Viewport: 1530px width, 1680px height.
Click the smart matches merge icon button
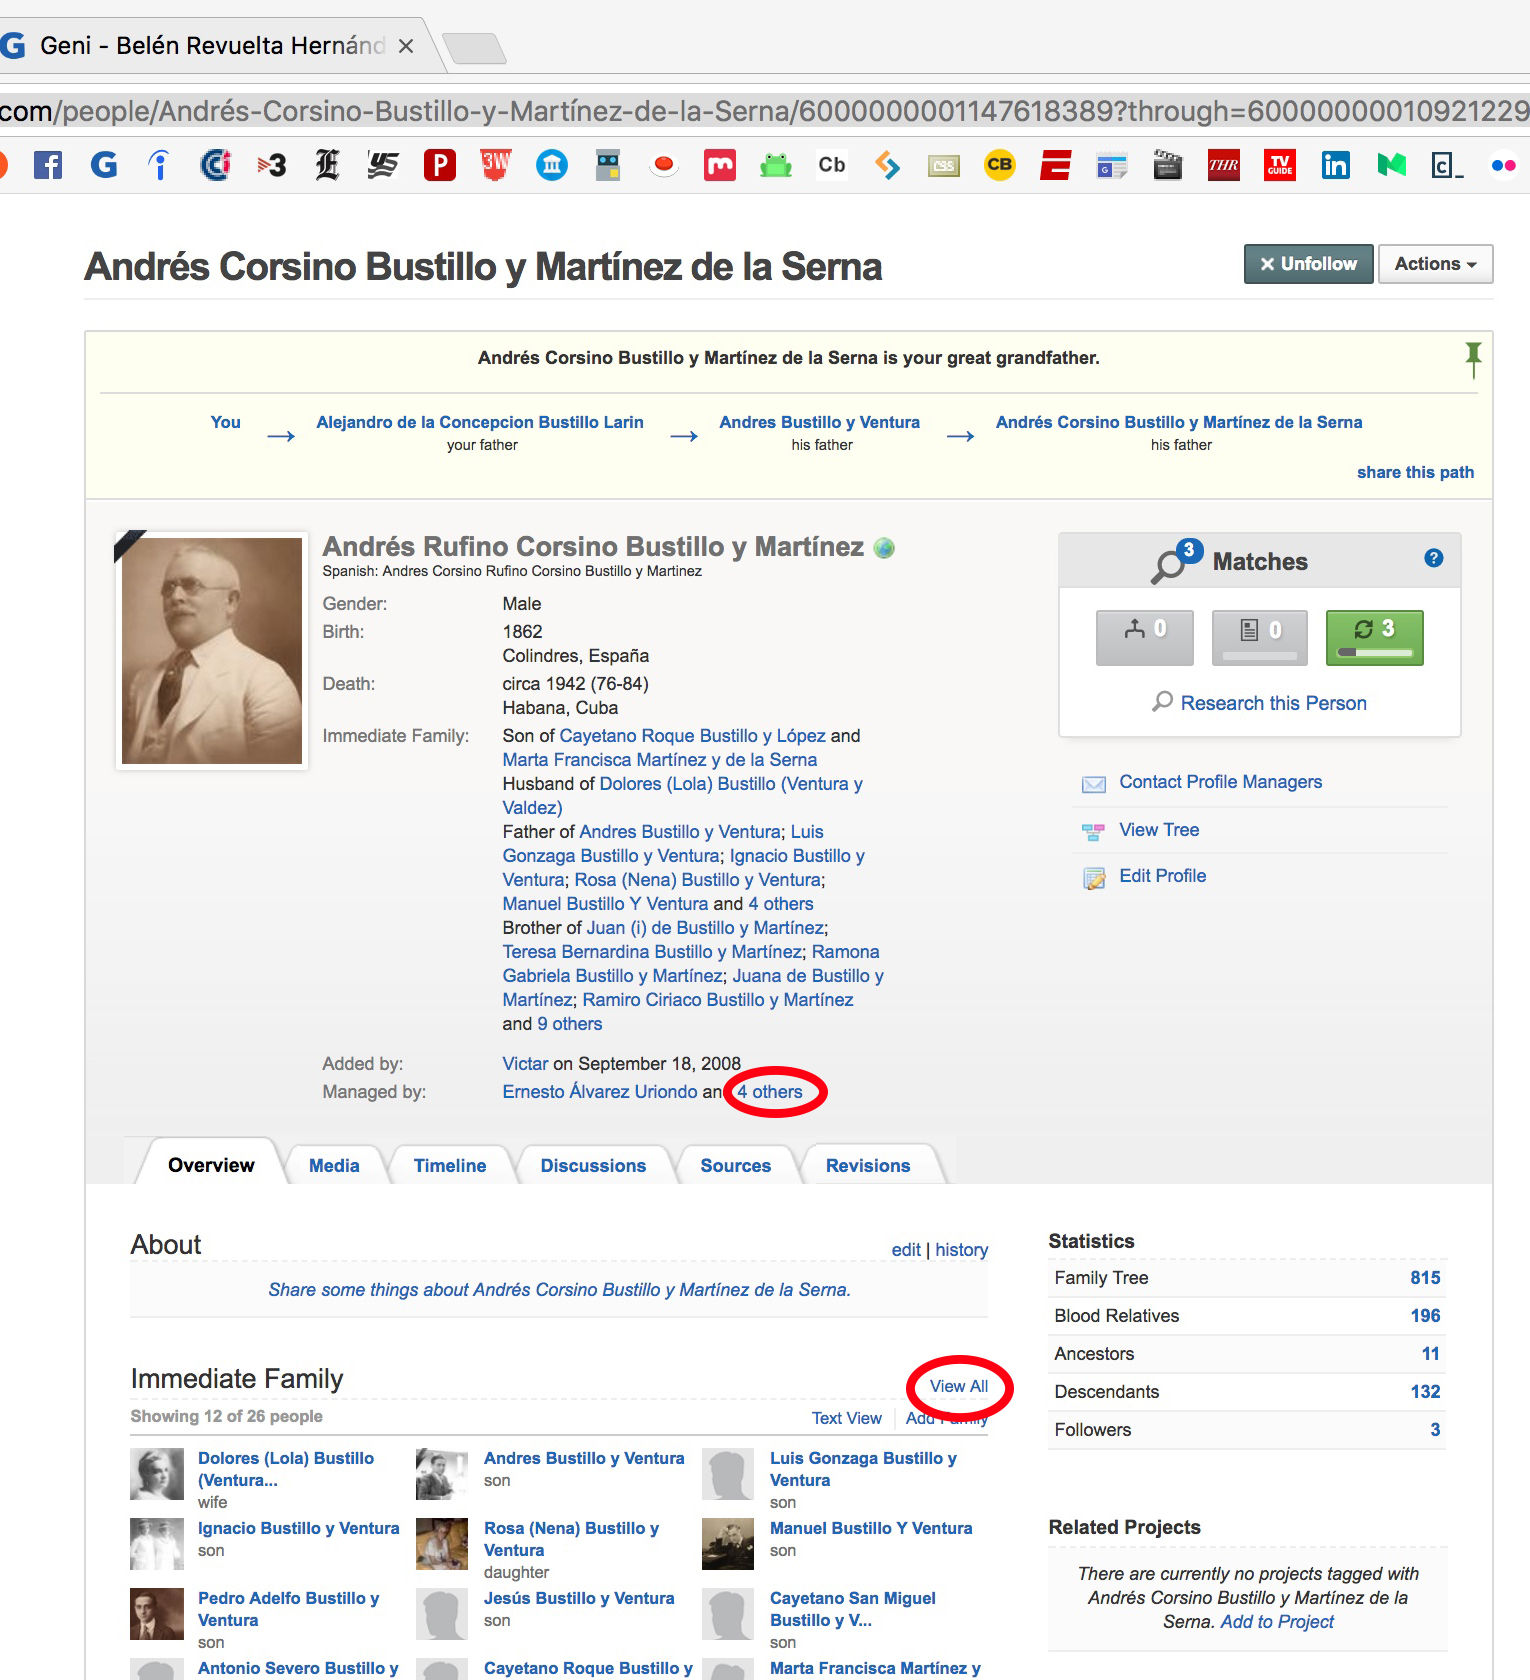[x=1145, y=637]
